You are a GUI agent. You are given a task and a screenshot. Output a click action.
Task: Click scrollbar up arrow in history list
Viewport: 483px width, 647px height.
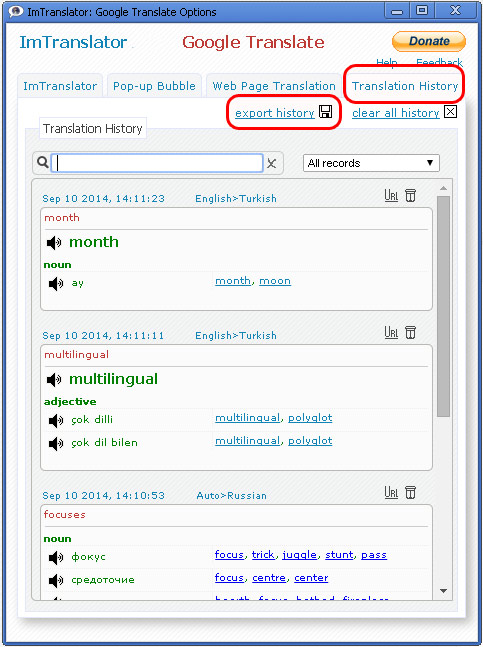443,188
